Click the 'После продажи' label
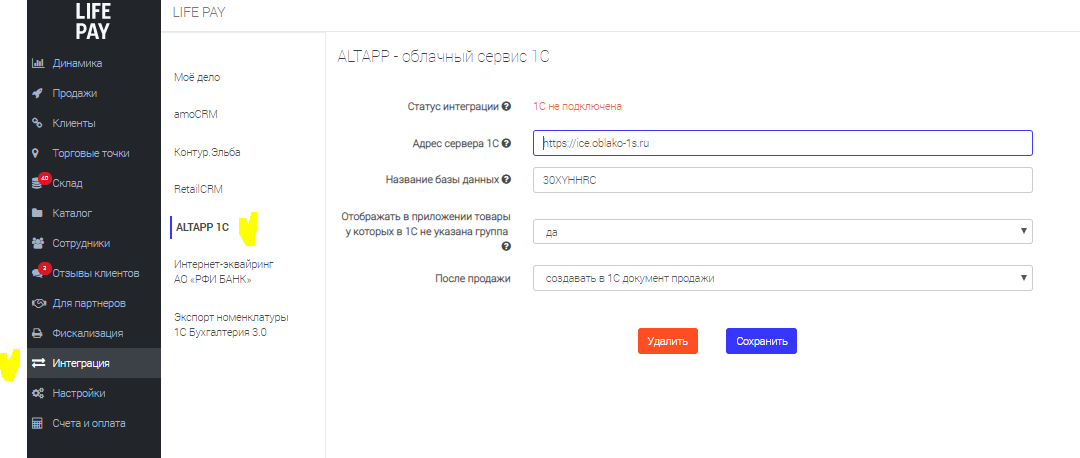The image size is (1080, 458). click(x=472, y=279)
